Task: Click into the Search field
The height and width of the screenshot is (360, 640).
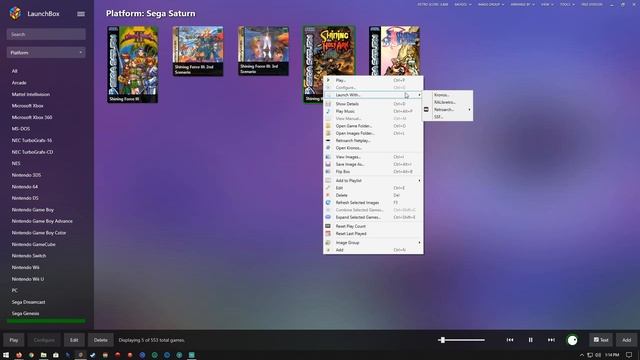Action: 46,34
